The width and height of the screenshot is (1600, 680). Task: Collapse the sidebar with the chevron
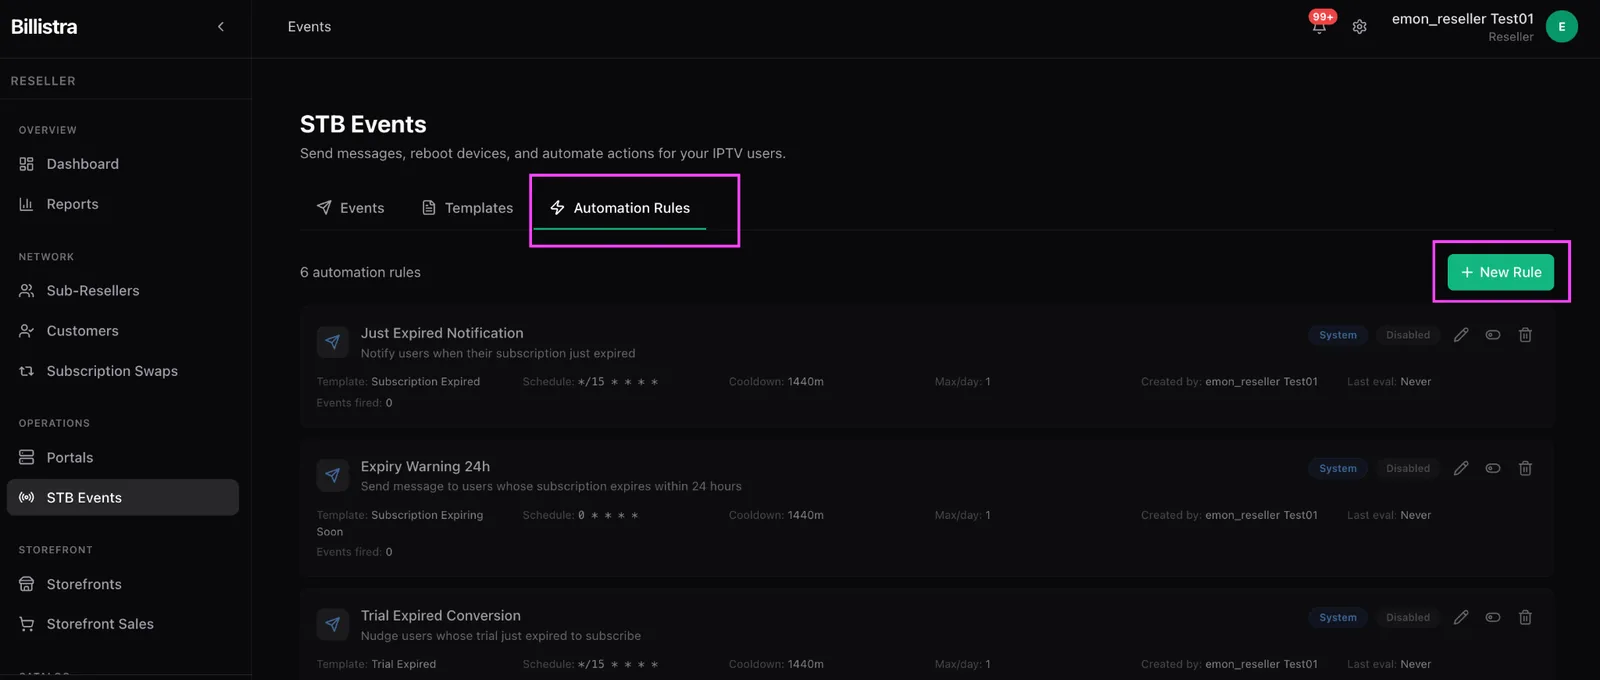click(x=221, y=27)
